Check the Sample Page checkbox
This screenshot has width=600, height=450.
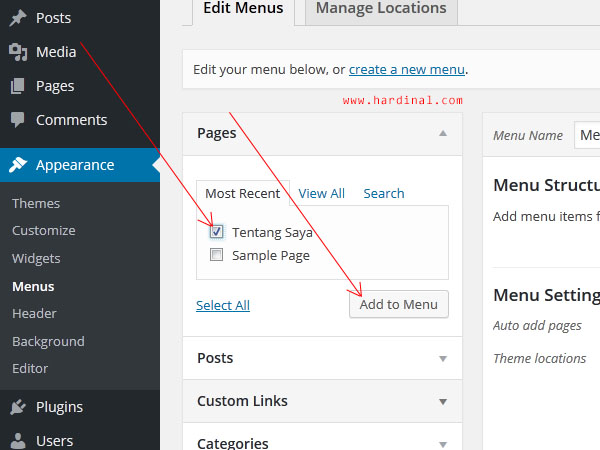(216, 255)
